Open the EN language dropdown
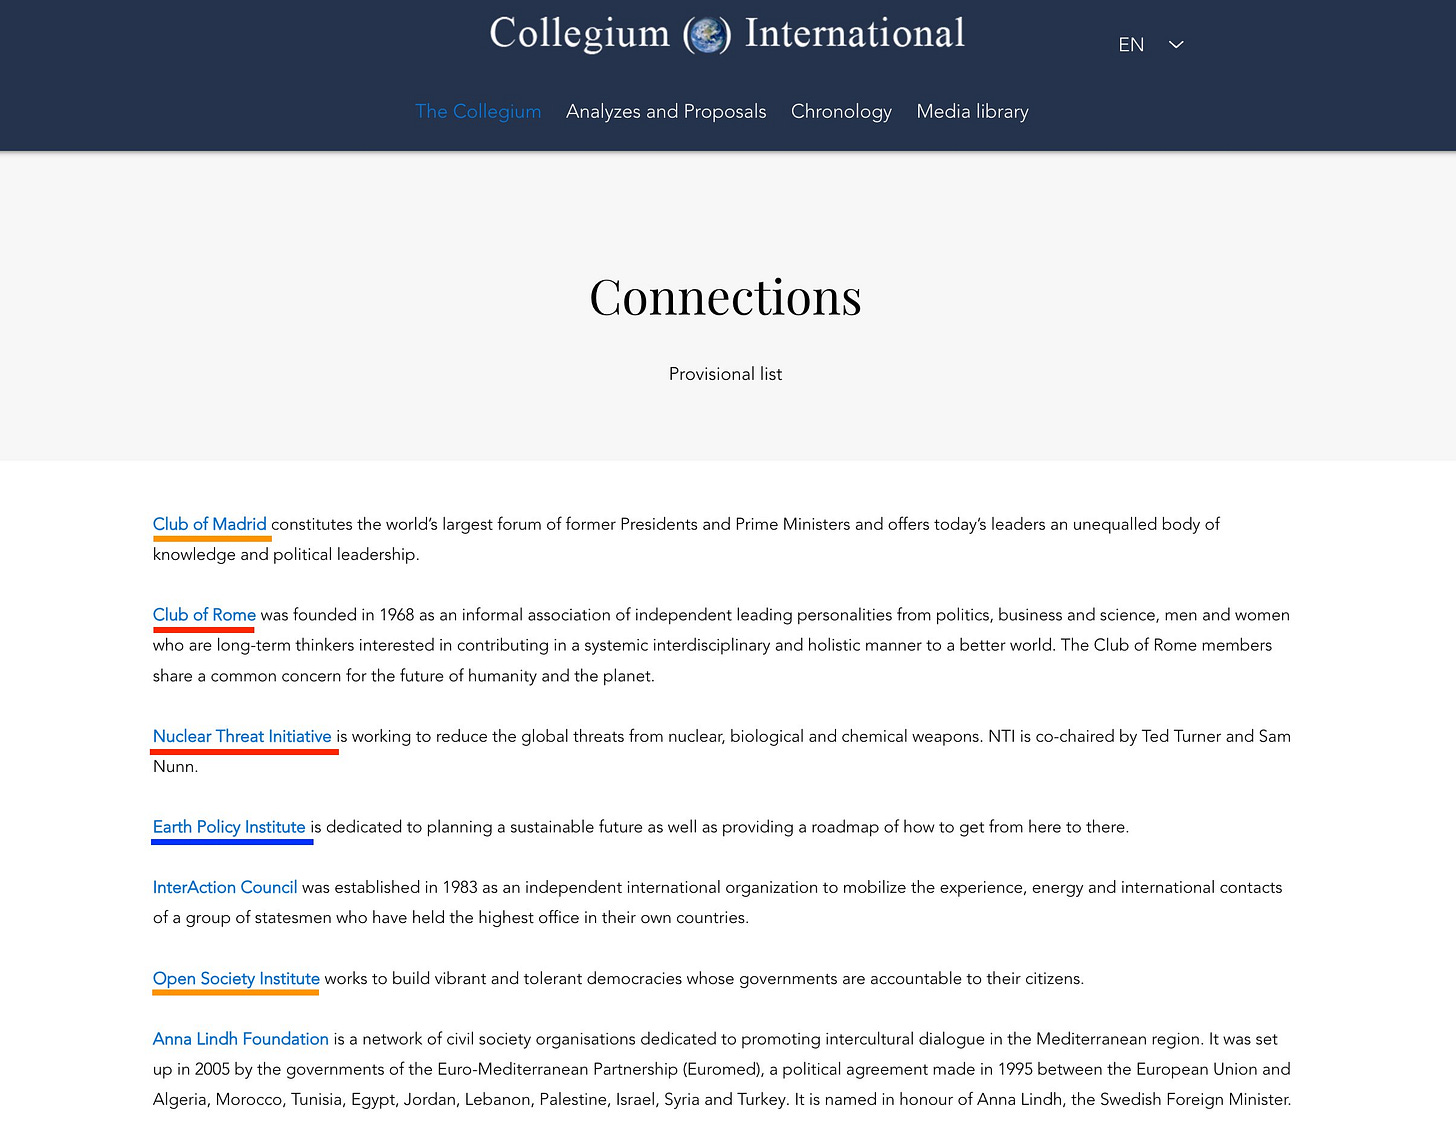Screen dimensions: 1456x1144 click(1151, 45)
